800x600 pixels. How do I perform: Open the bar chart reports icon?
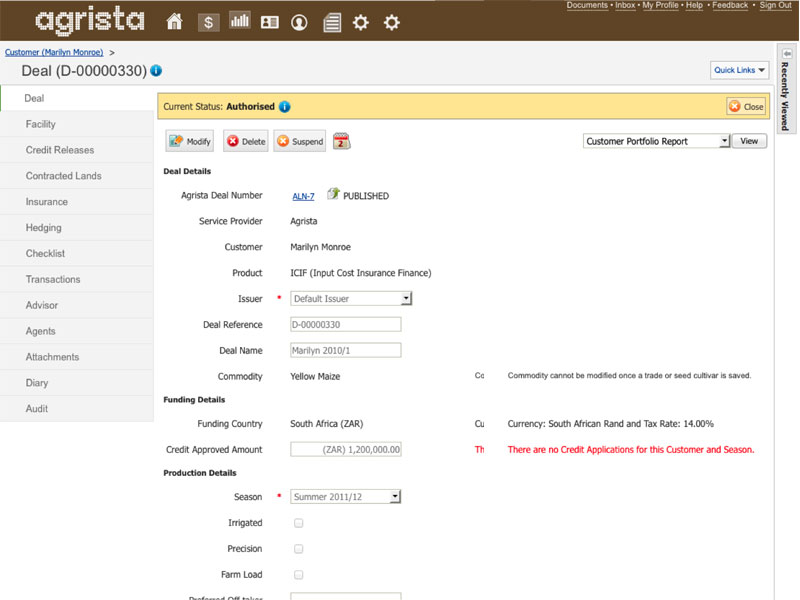pos(239,21)
